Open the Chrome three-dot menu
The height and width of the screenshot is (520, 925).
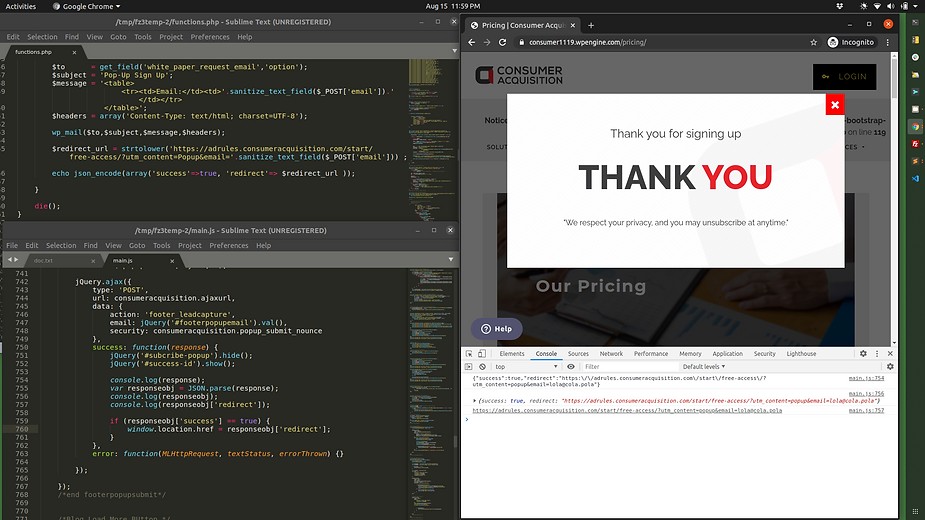[x=887, y=42]
